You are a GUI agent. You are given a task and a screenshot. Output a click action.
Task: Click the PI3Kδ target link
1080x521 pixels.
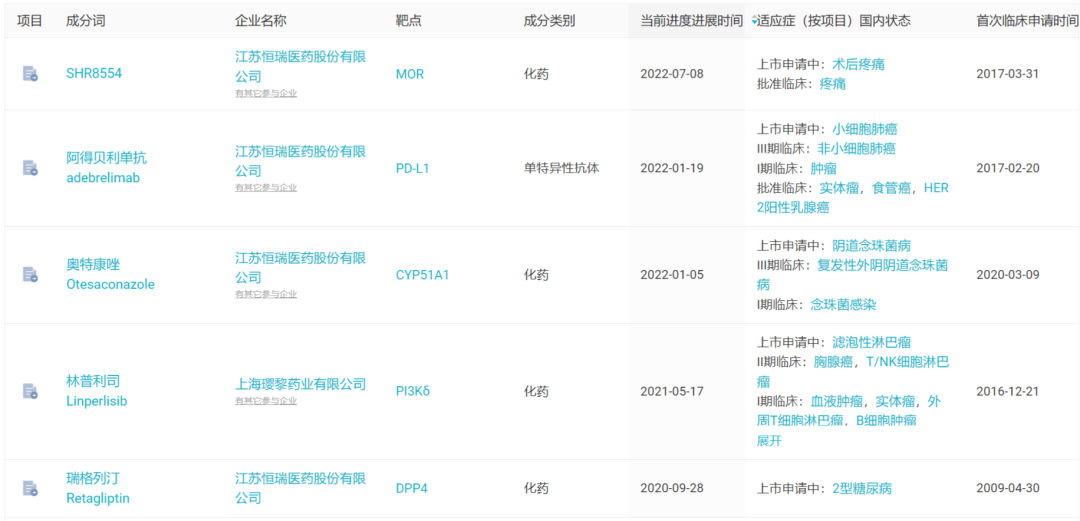pyautogui.click(x=413, y=391)
